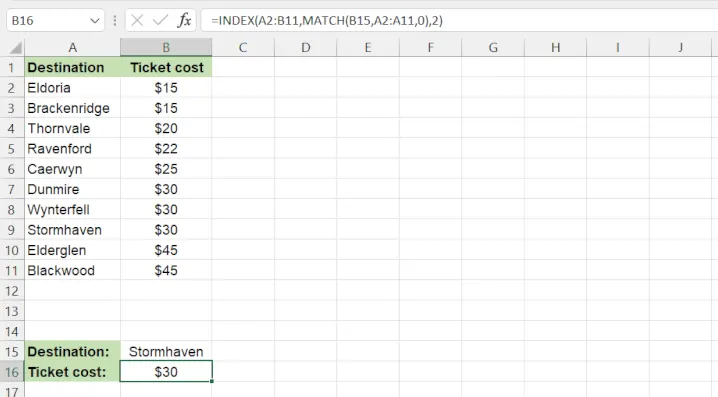This screenshot has width=718, height=397.
Task: Select column F header
Action: click(430, 48)
